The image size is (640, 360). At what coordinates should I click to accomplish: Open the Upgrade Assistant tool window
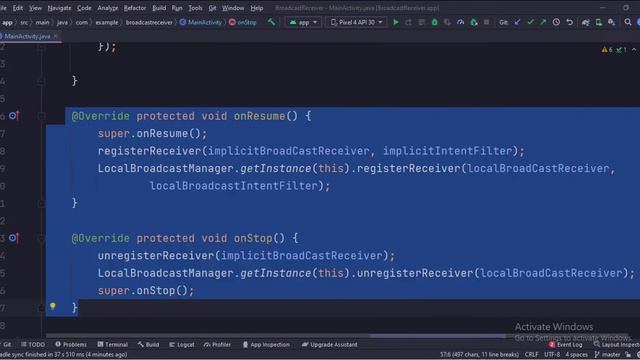tap(329, 344)
